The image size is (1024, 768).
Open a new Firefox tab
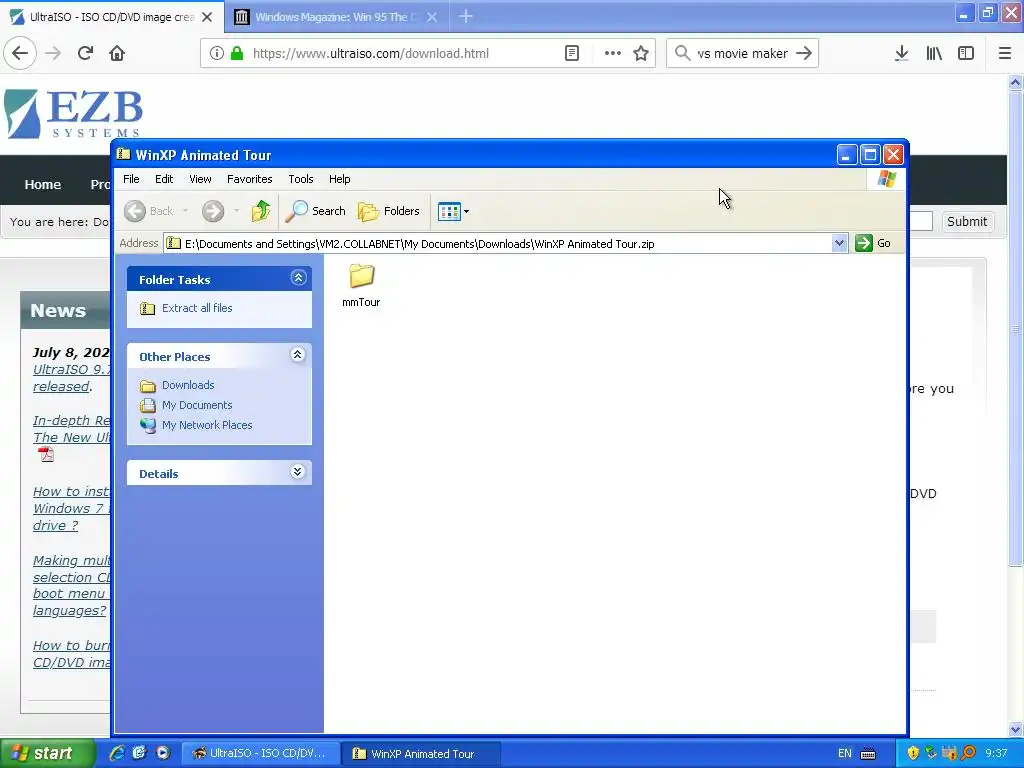(x=466, y=16)
